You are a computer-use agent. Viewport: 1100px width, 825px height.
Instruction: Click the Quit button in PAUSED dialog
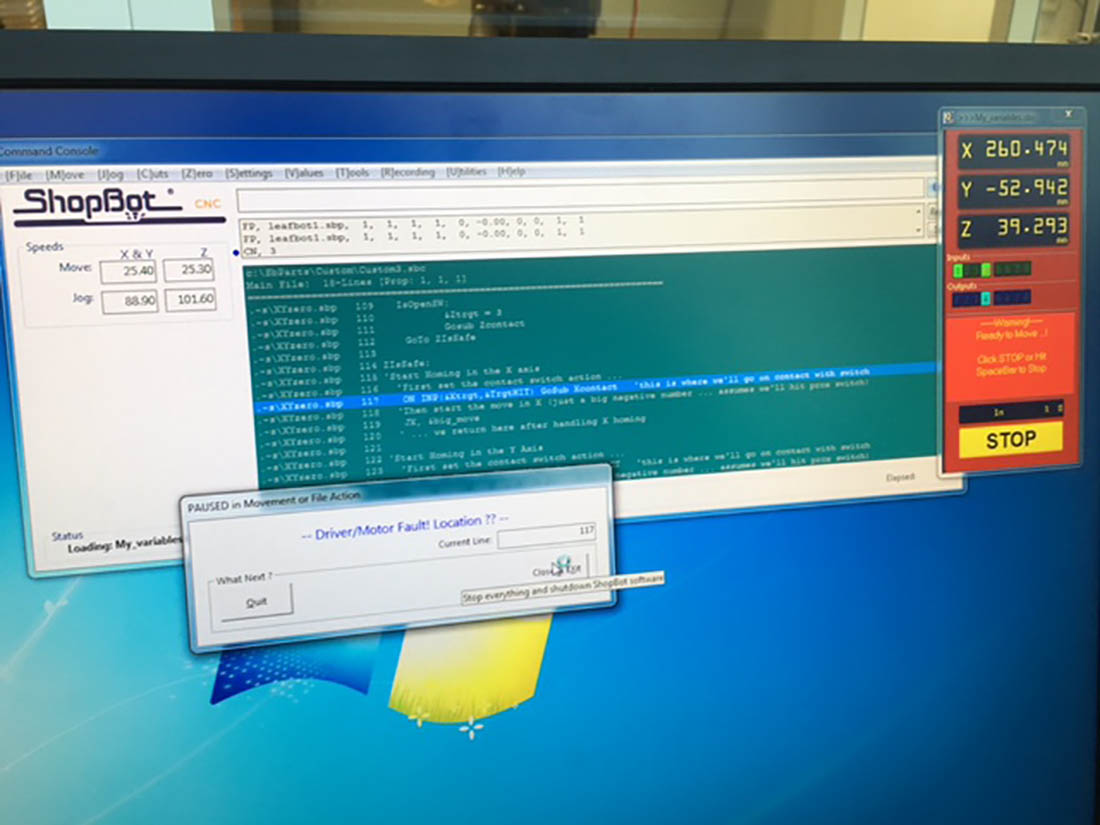[257, 602]
